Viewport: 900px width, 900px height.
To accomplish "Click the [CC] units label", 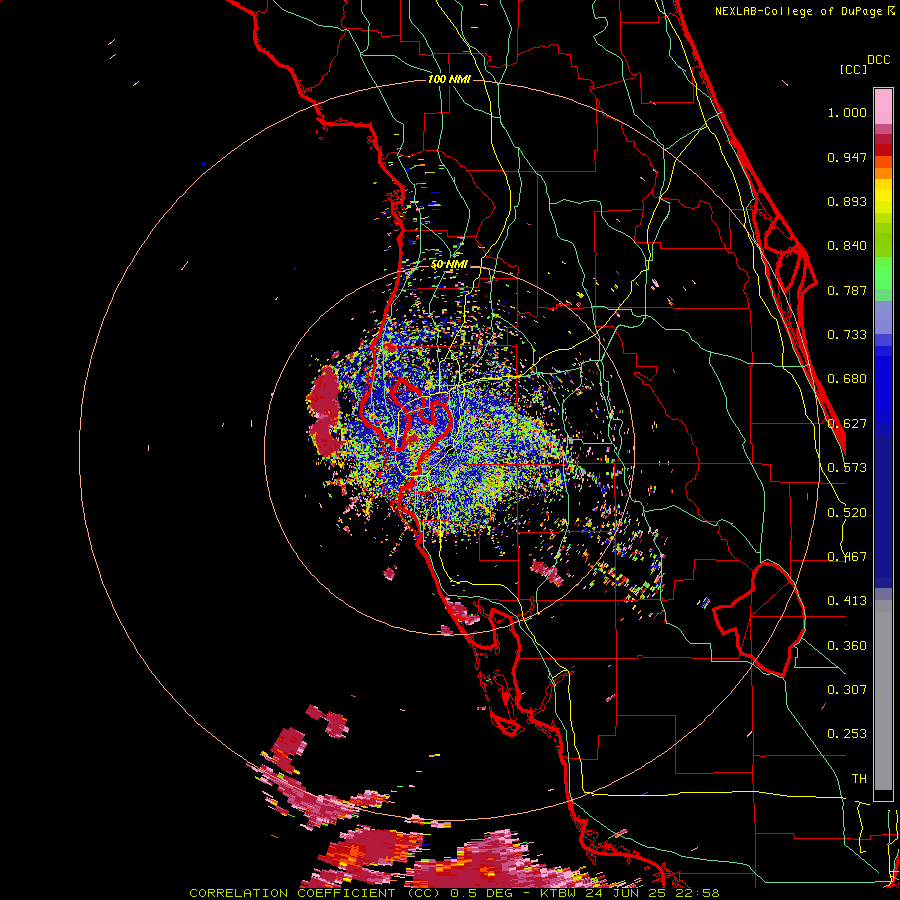I will 853,69.
